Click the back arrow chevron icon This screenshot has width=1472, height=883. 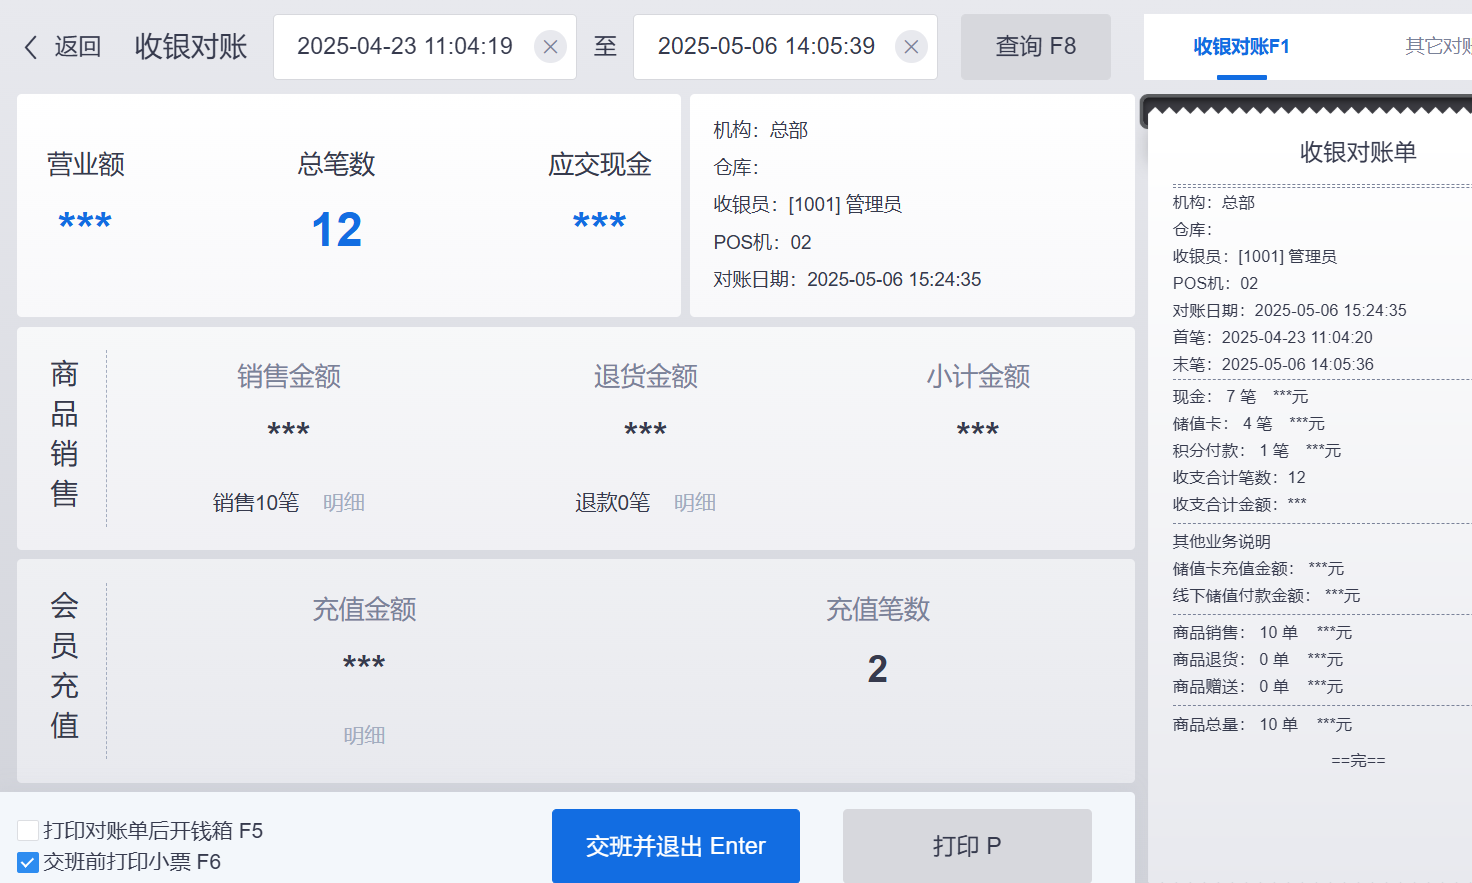coord(31,47)
